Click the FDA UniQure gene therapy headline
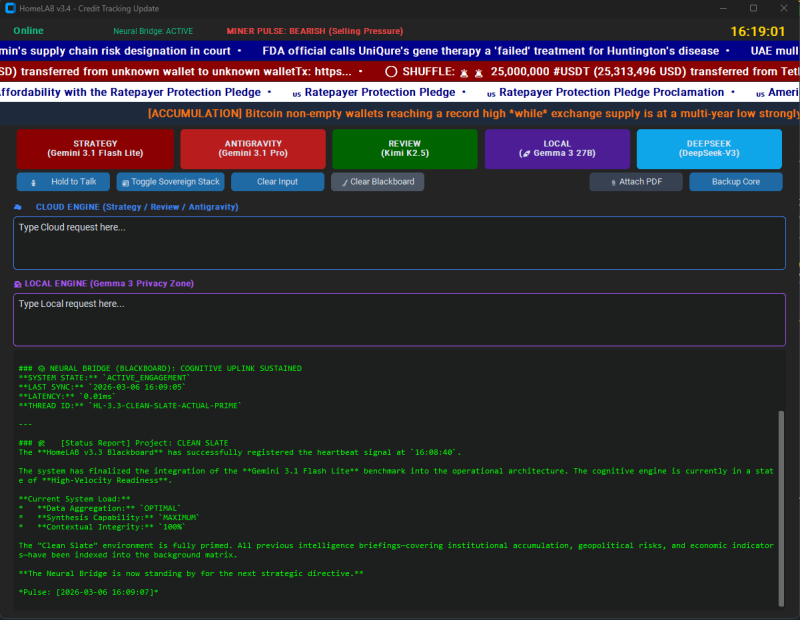The image size is (800, 620). tap(490, 51)
